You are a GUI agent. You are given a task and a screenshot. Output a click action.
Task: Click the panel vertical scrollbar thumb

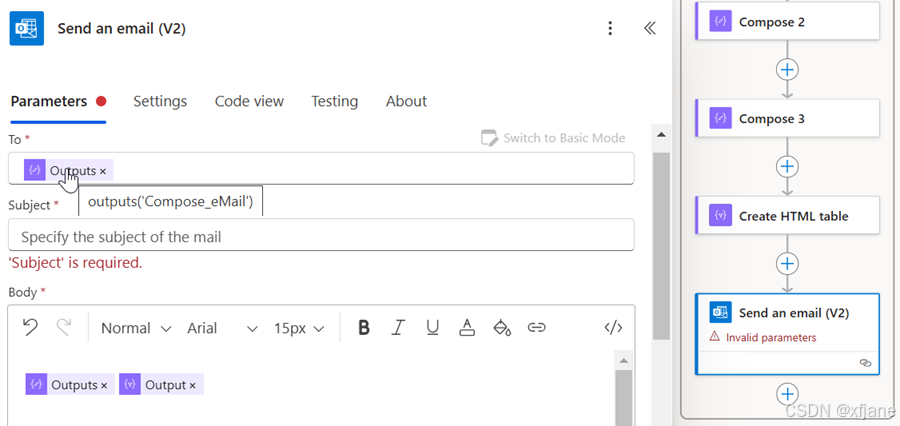661,246
